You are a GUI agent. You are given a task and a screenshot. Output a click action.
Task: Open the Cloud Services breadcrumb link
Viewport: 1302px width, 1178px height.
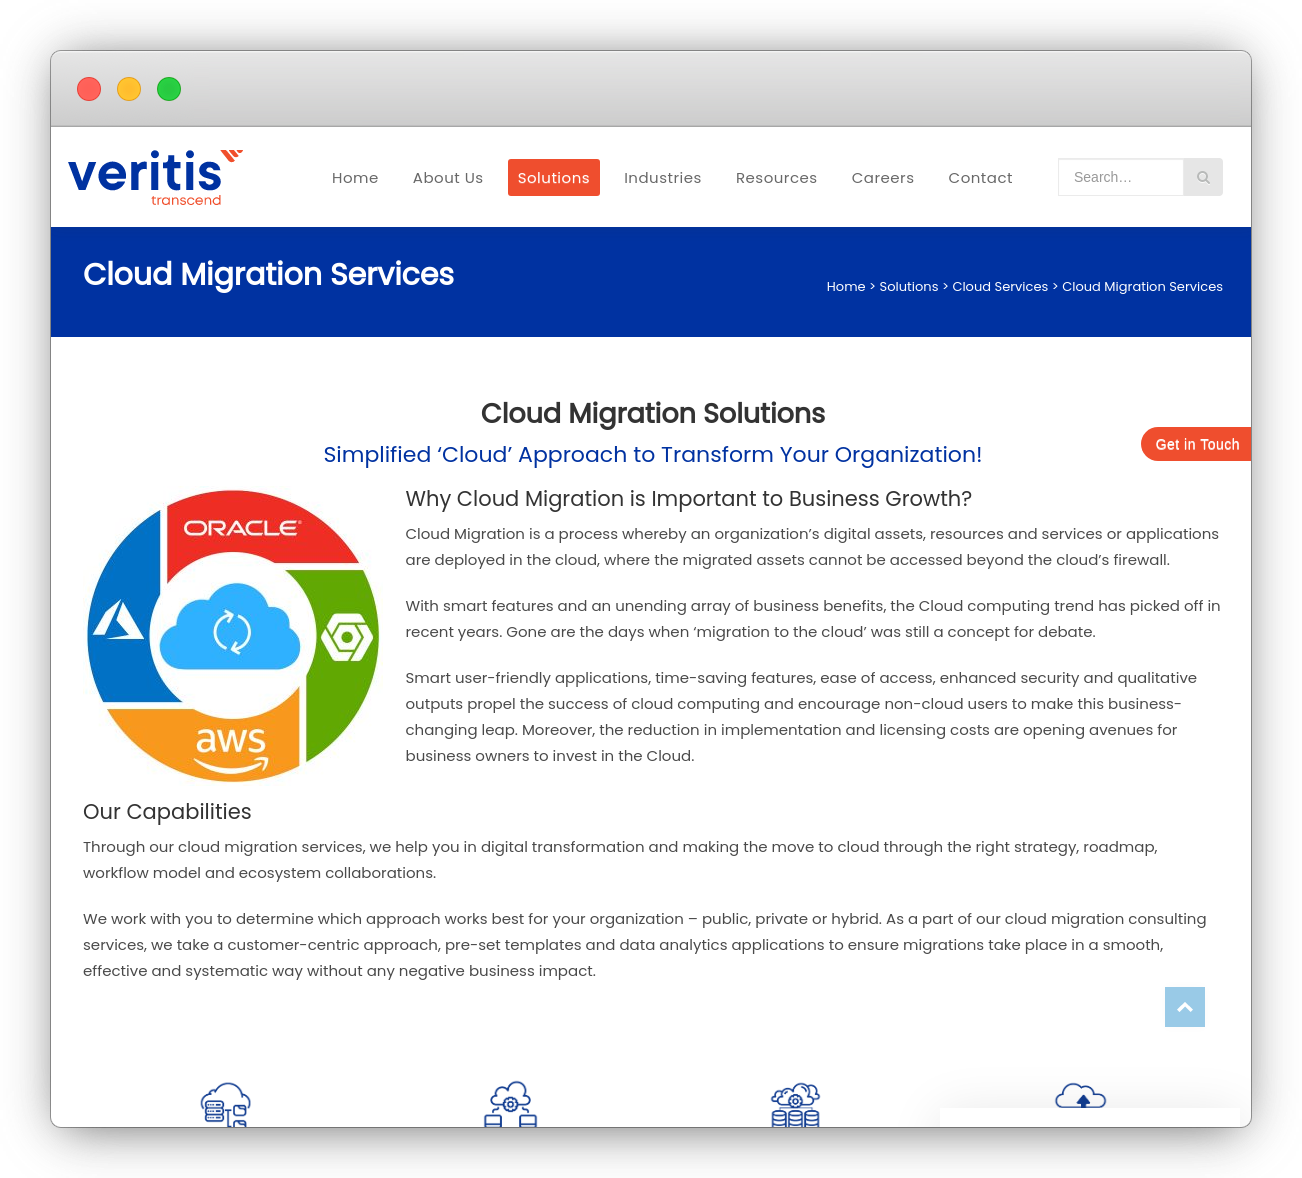click(x=1000, y=286)
